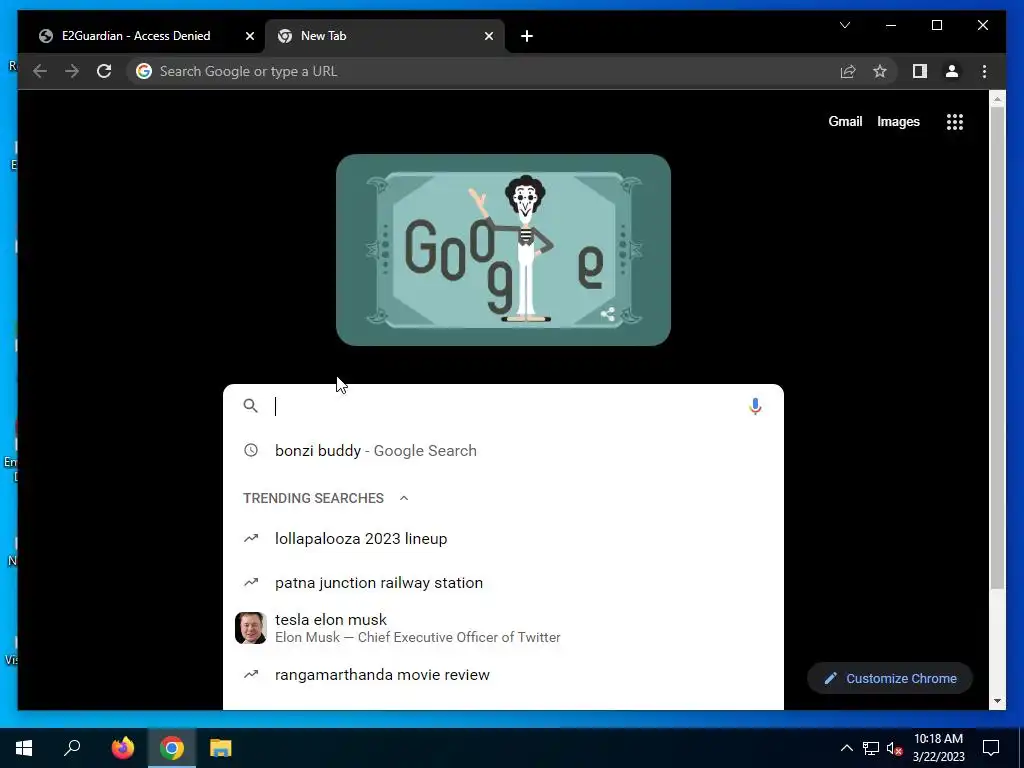Click the scrollbar down arrow
This screenshot has height=768, width=1024.
pyautogui.click(x=997, y=701)
